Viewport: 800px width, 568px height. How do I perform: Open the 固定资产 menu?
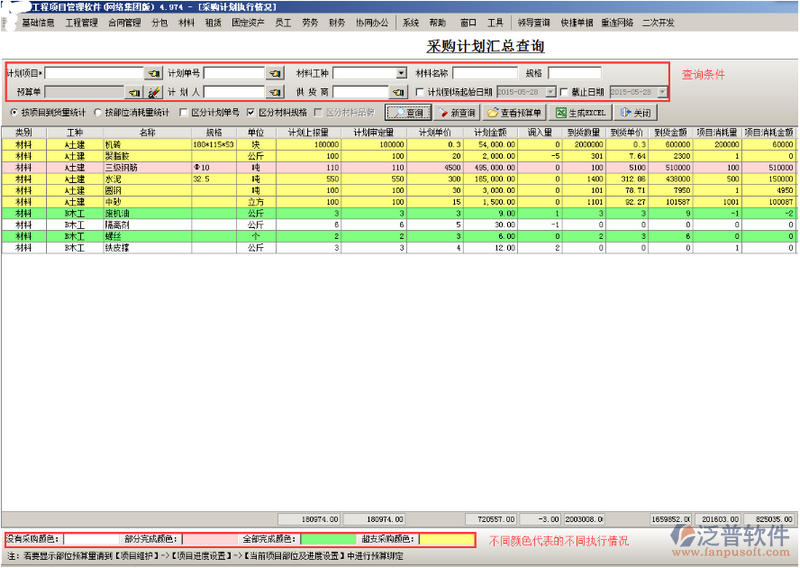coord(250,21)
